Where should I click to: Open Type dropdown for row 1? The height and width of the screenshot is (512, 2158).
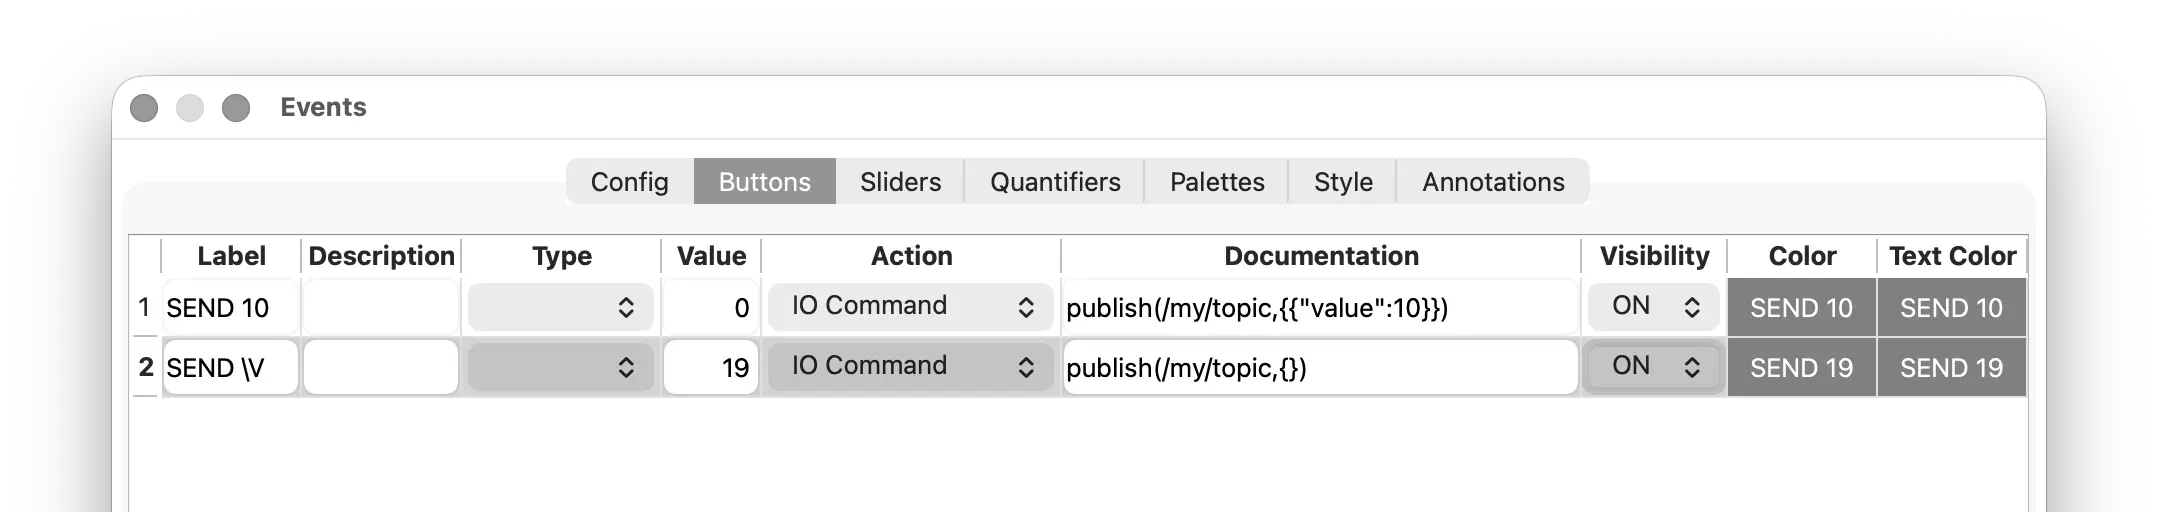[560, 307]
